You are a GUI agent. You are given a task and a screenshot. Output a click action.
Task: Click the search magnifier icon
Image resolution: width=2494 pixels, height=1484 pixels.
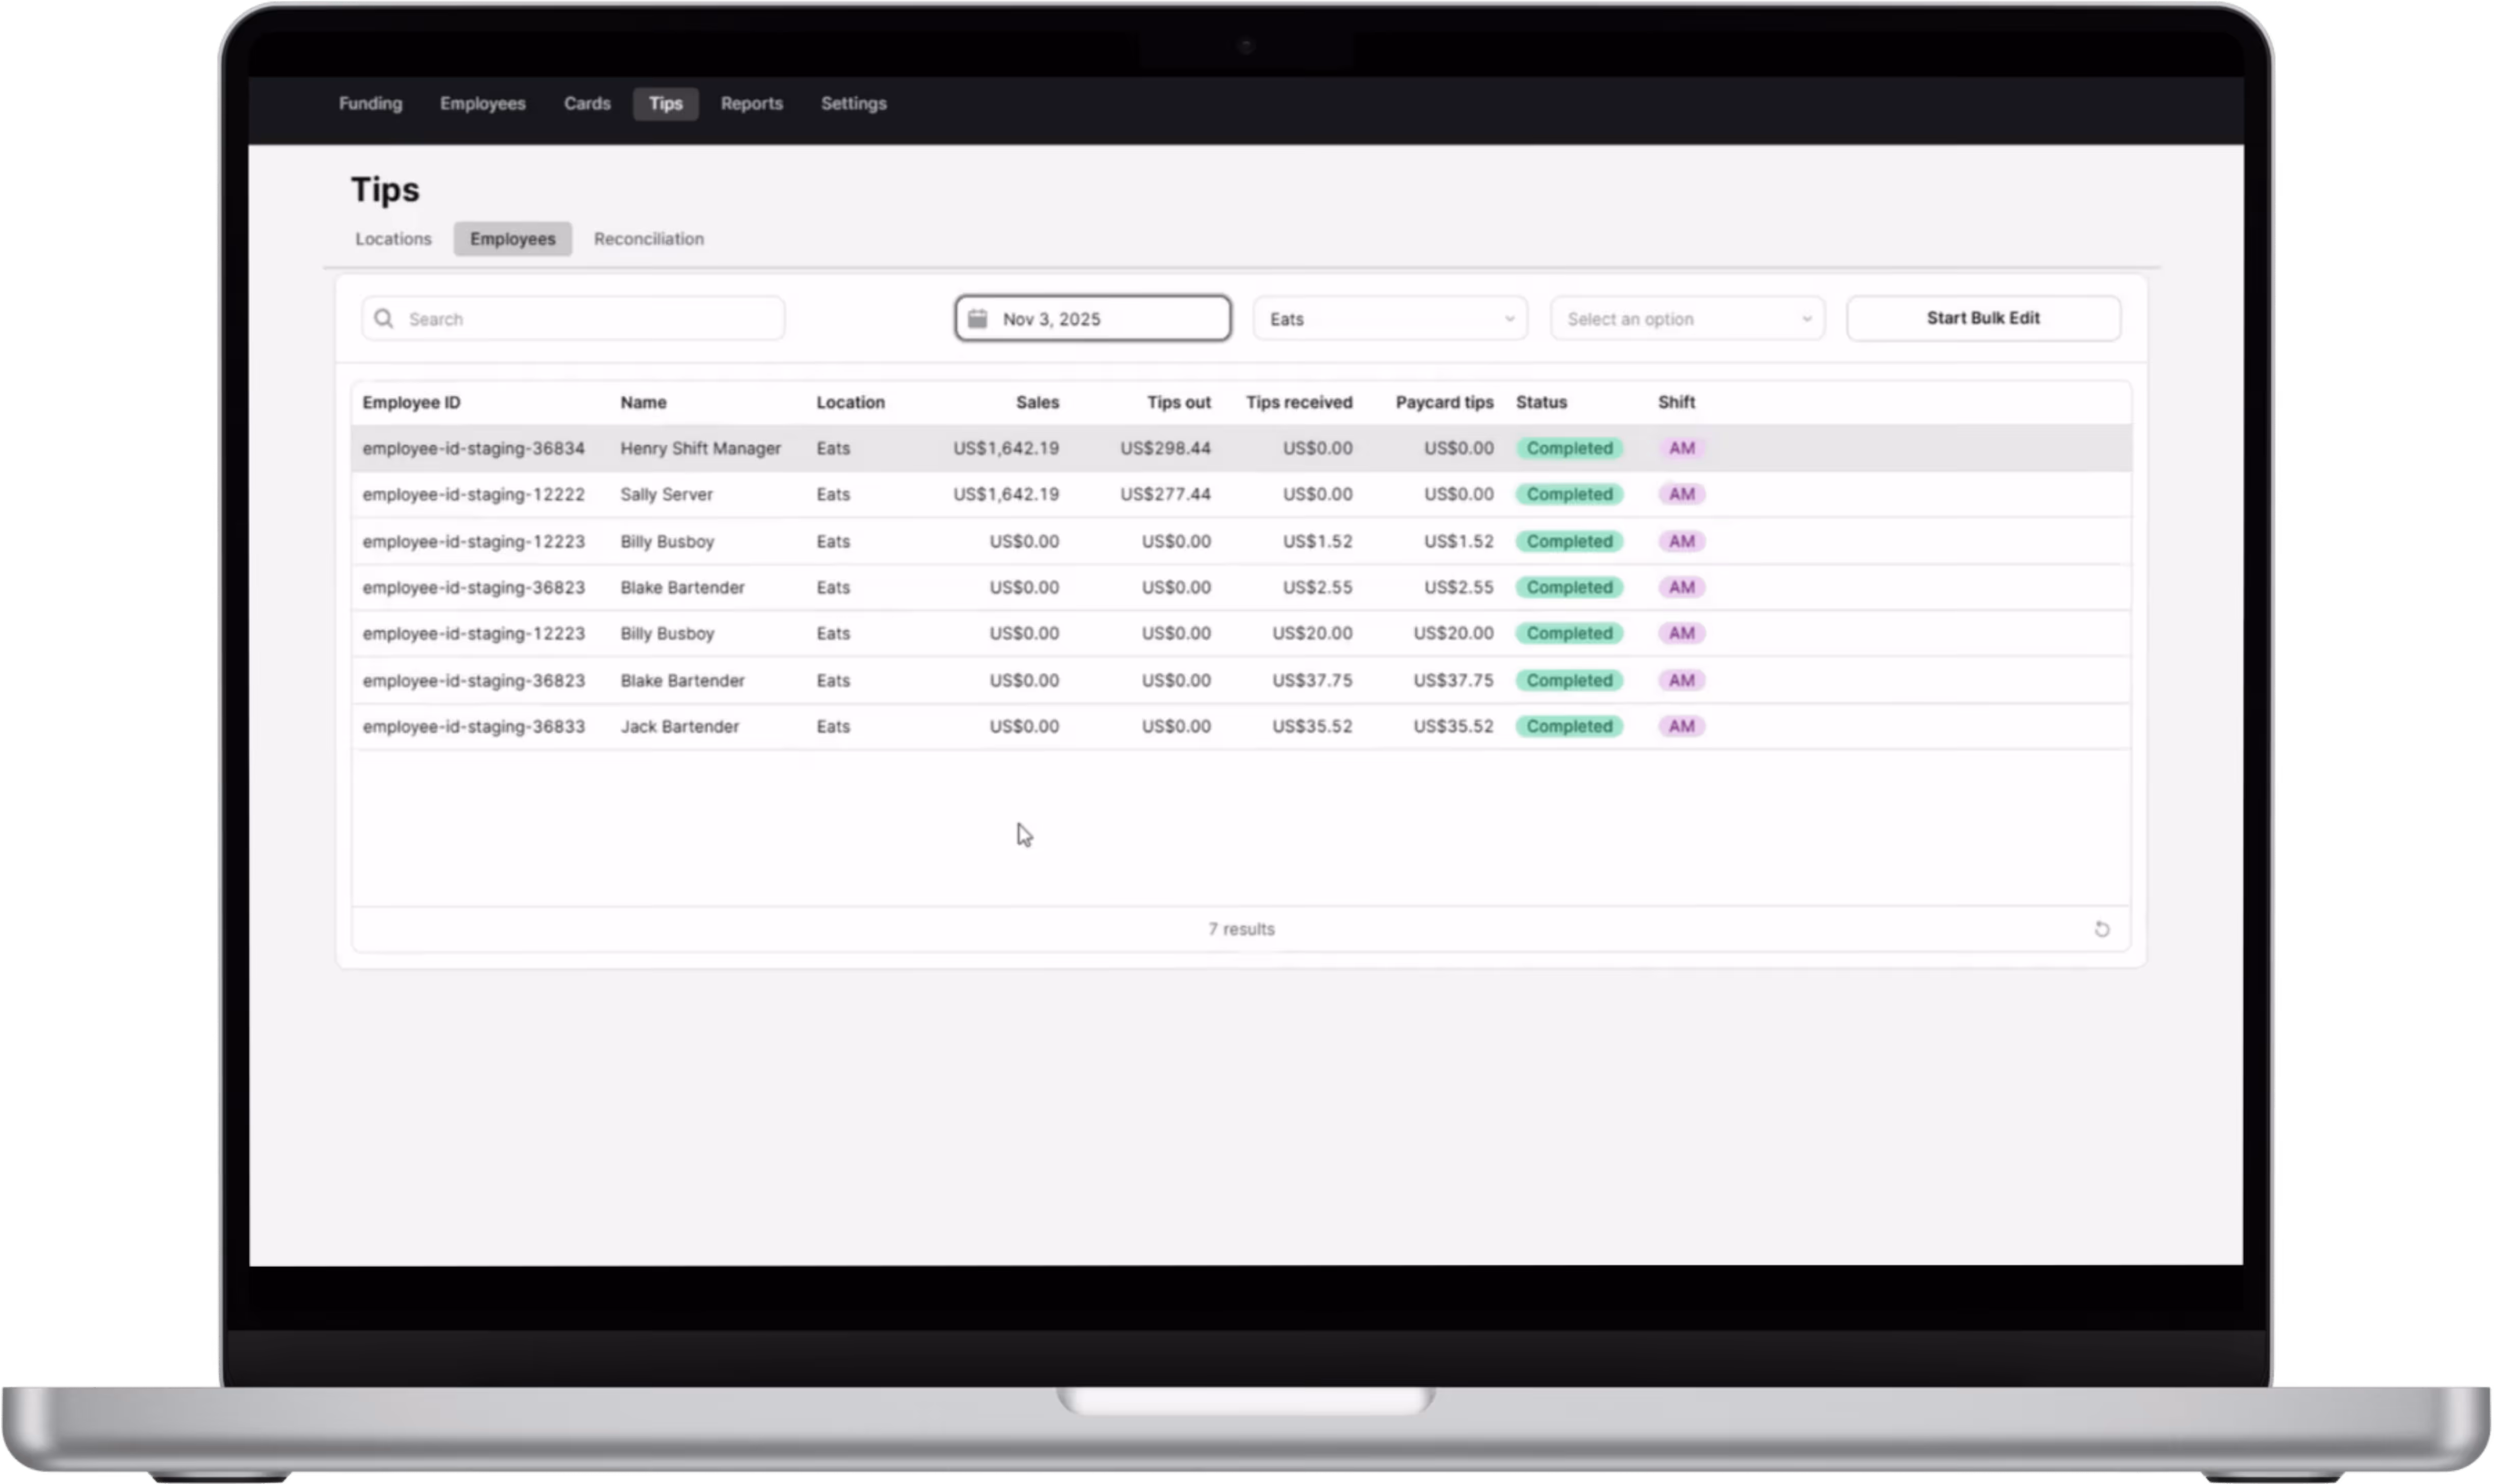(x=383, y=319)
